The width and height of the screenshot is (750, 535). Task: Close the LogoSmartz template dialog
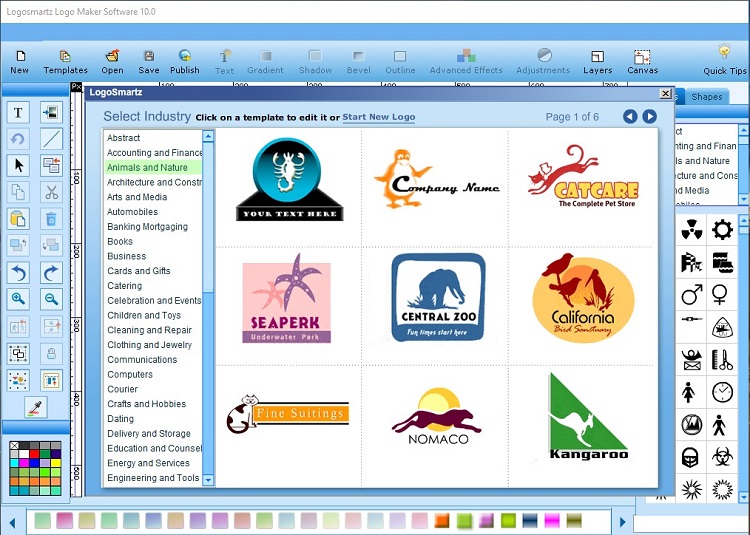(665, 93)
